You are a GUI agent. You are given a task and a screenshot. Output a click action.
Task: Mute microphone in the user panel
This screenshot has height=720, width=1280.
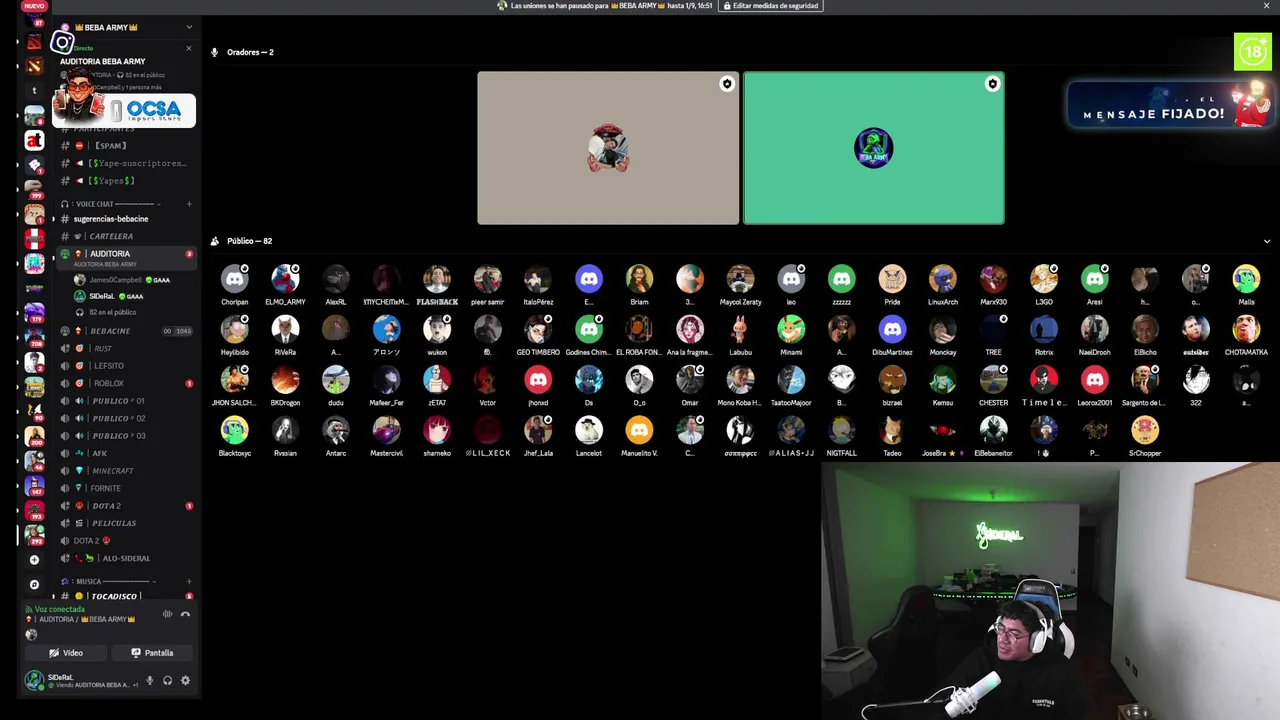(x=150, y=680)
